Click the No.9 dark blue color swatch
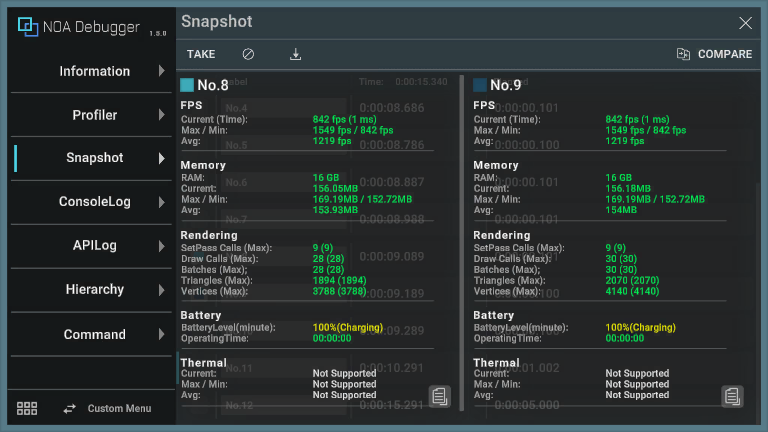This screenshot has height=432, width=768. pos(480,85)
